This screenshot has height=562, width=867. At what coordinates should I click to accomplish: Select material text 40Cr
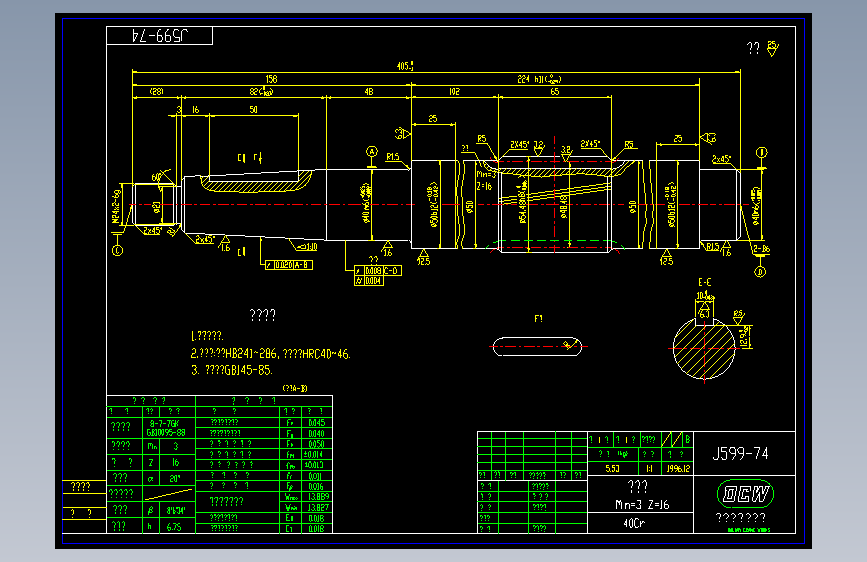634,523
